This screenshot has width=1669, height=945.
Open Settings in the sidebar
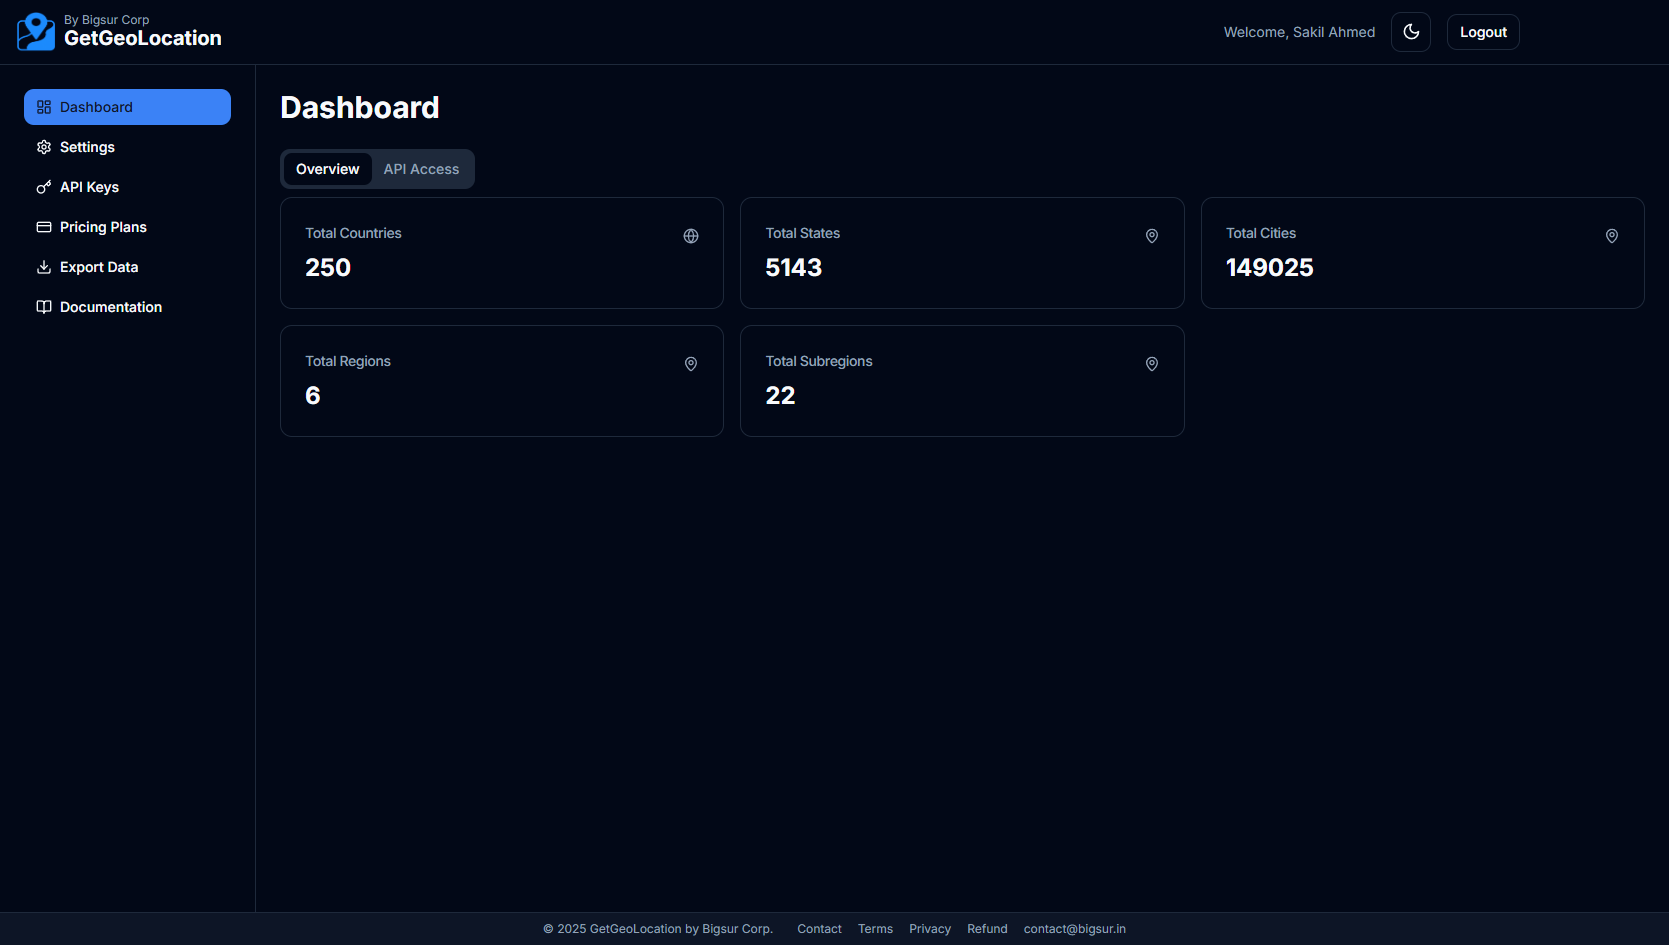127,147
